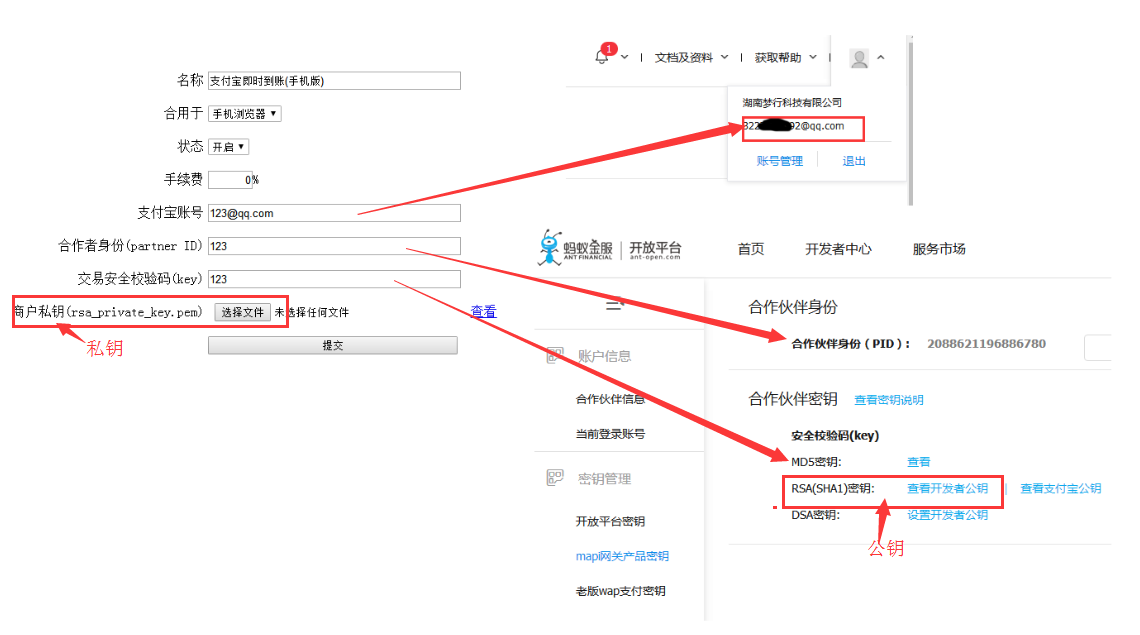Click 设置开发者公钥 link

coord(947,515)
